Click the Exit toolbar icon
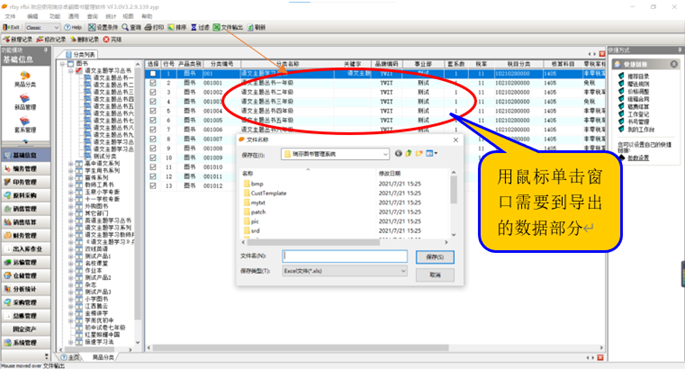The width and height of the screenshot is (685, 369). pyautogui.click(x=6, y=28)
